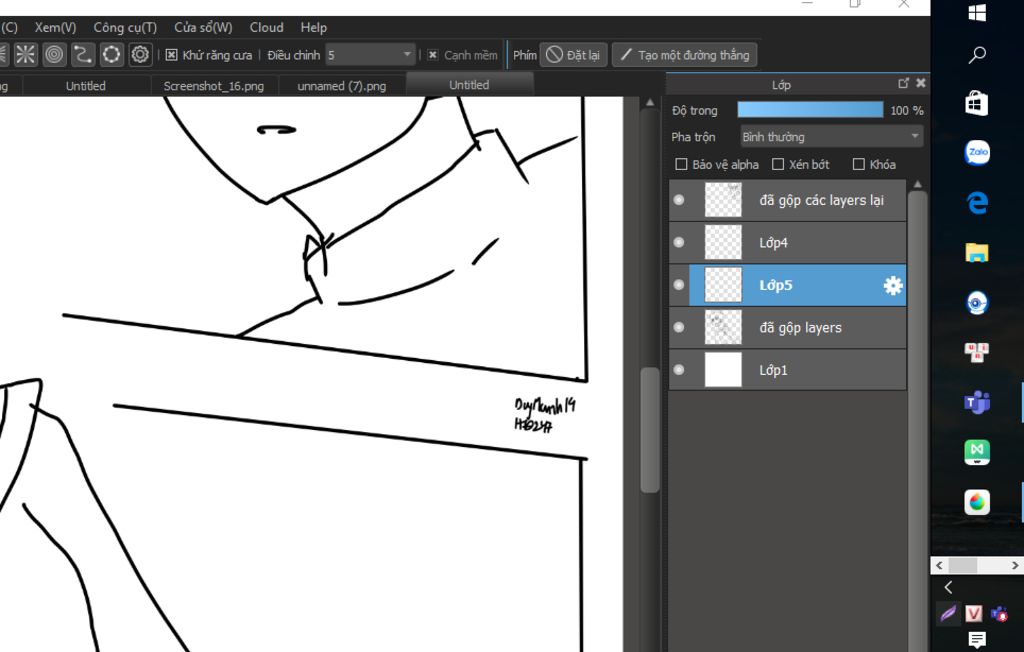Open the Cloud menu
This screenshot has height=652, width=1024.
(266, 27)
